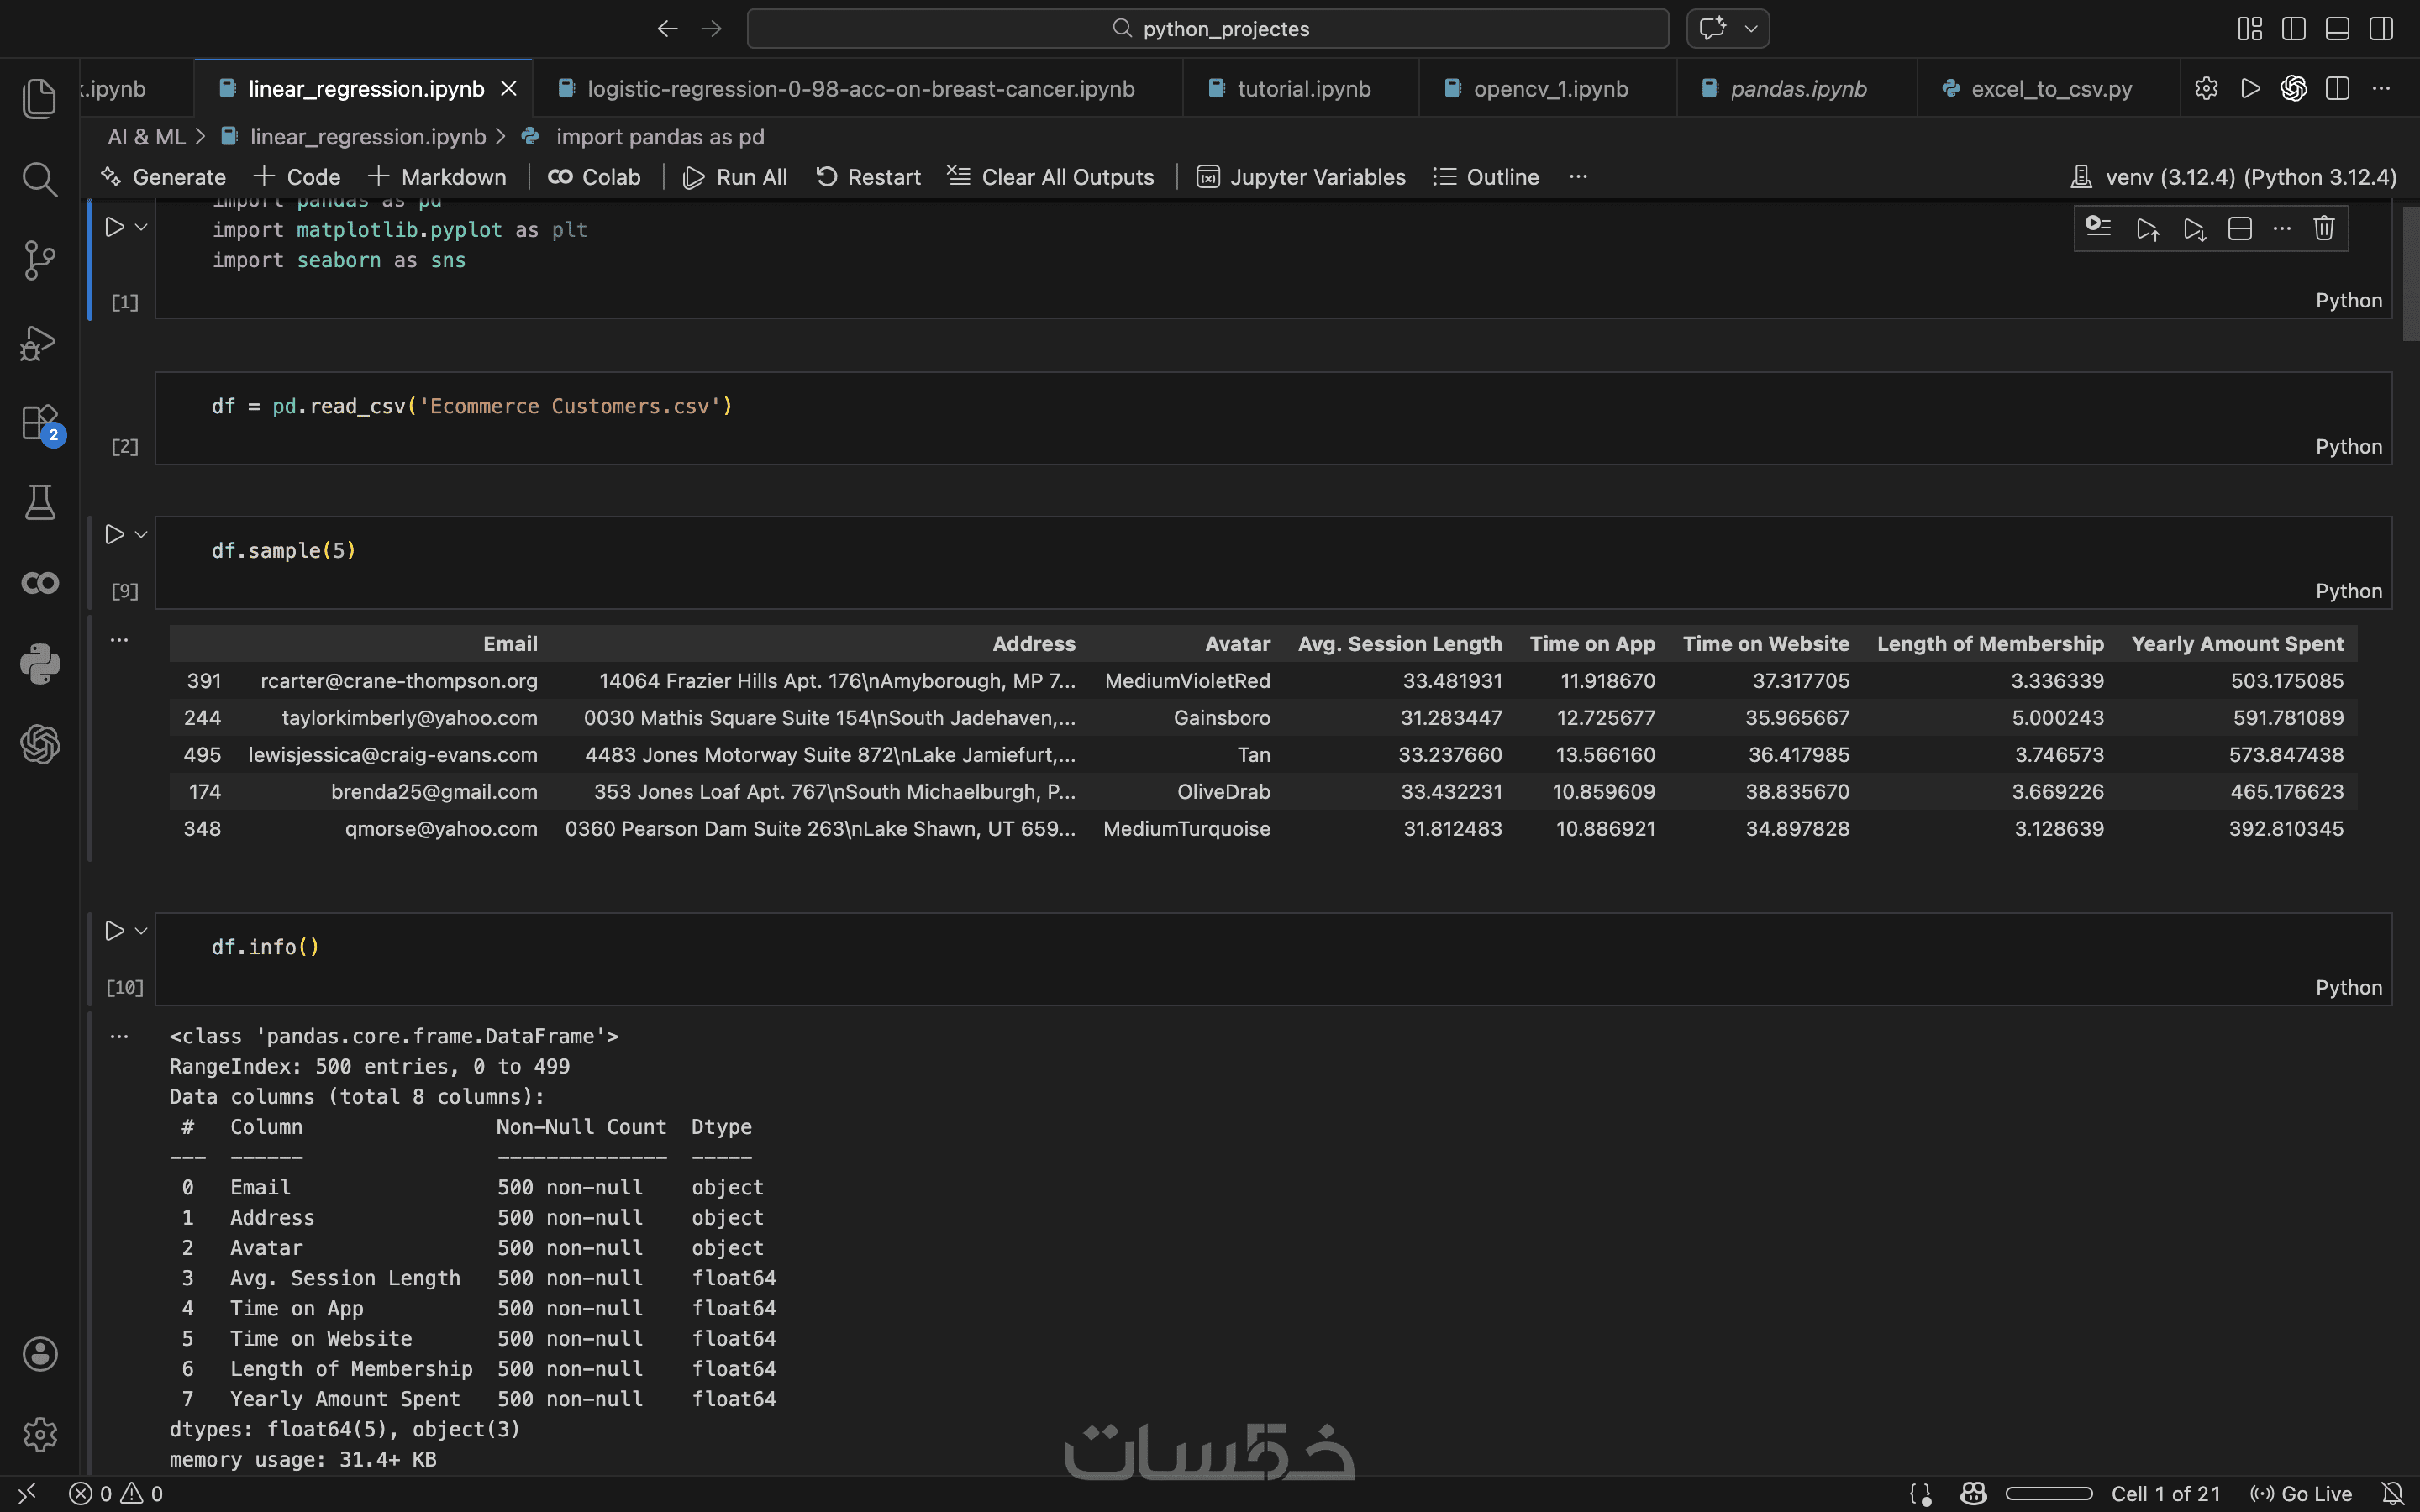Toggle the bottom panel layout button

point(2337,29)
